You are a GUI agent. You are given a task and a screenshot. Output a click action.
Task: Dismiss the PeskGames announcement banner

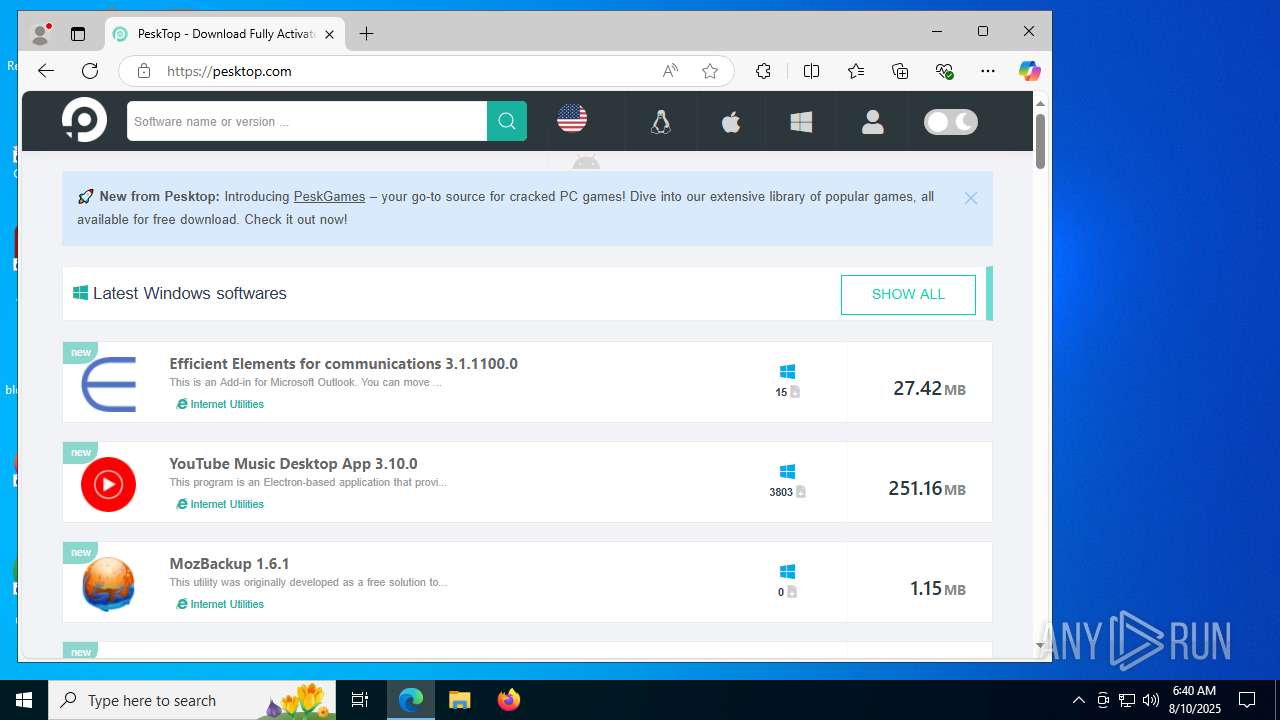970,198
